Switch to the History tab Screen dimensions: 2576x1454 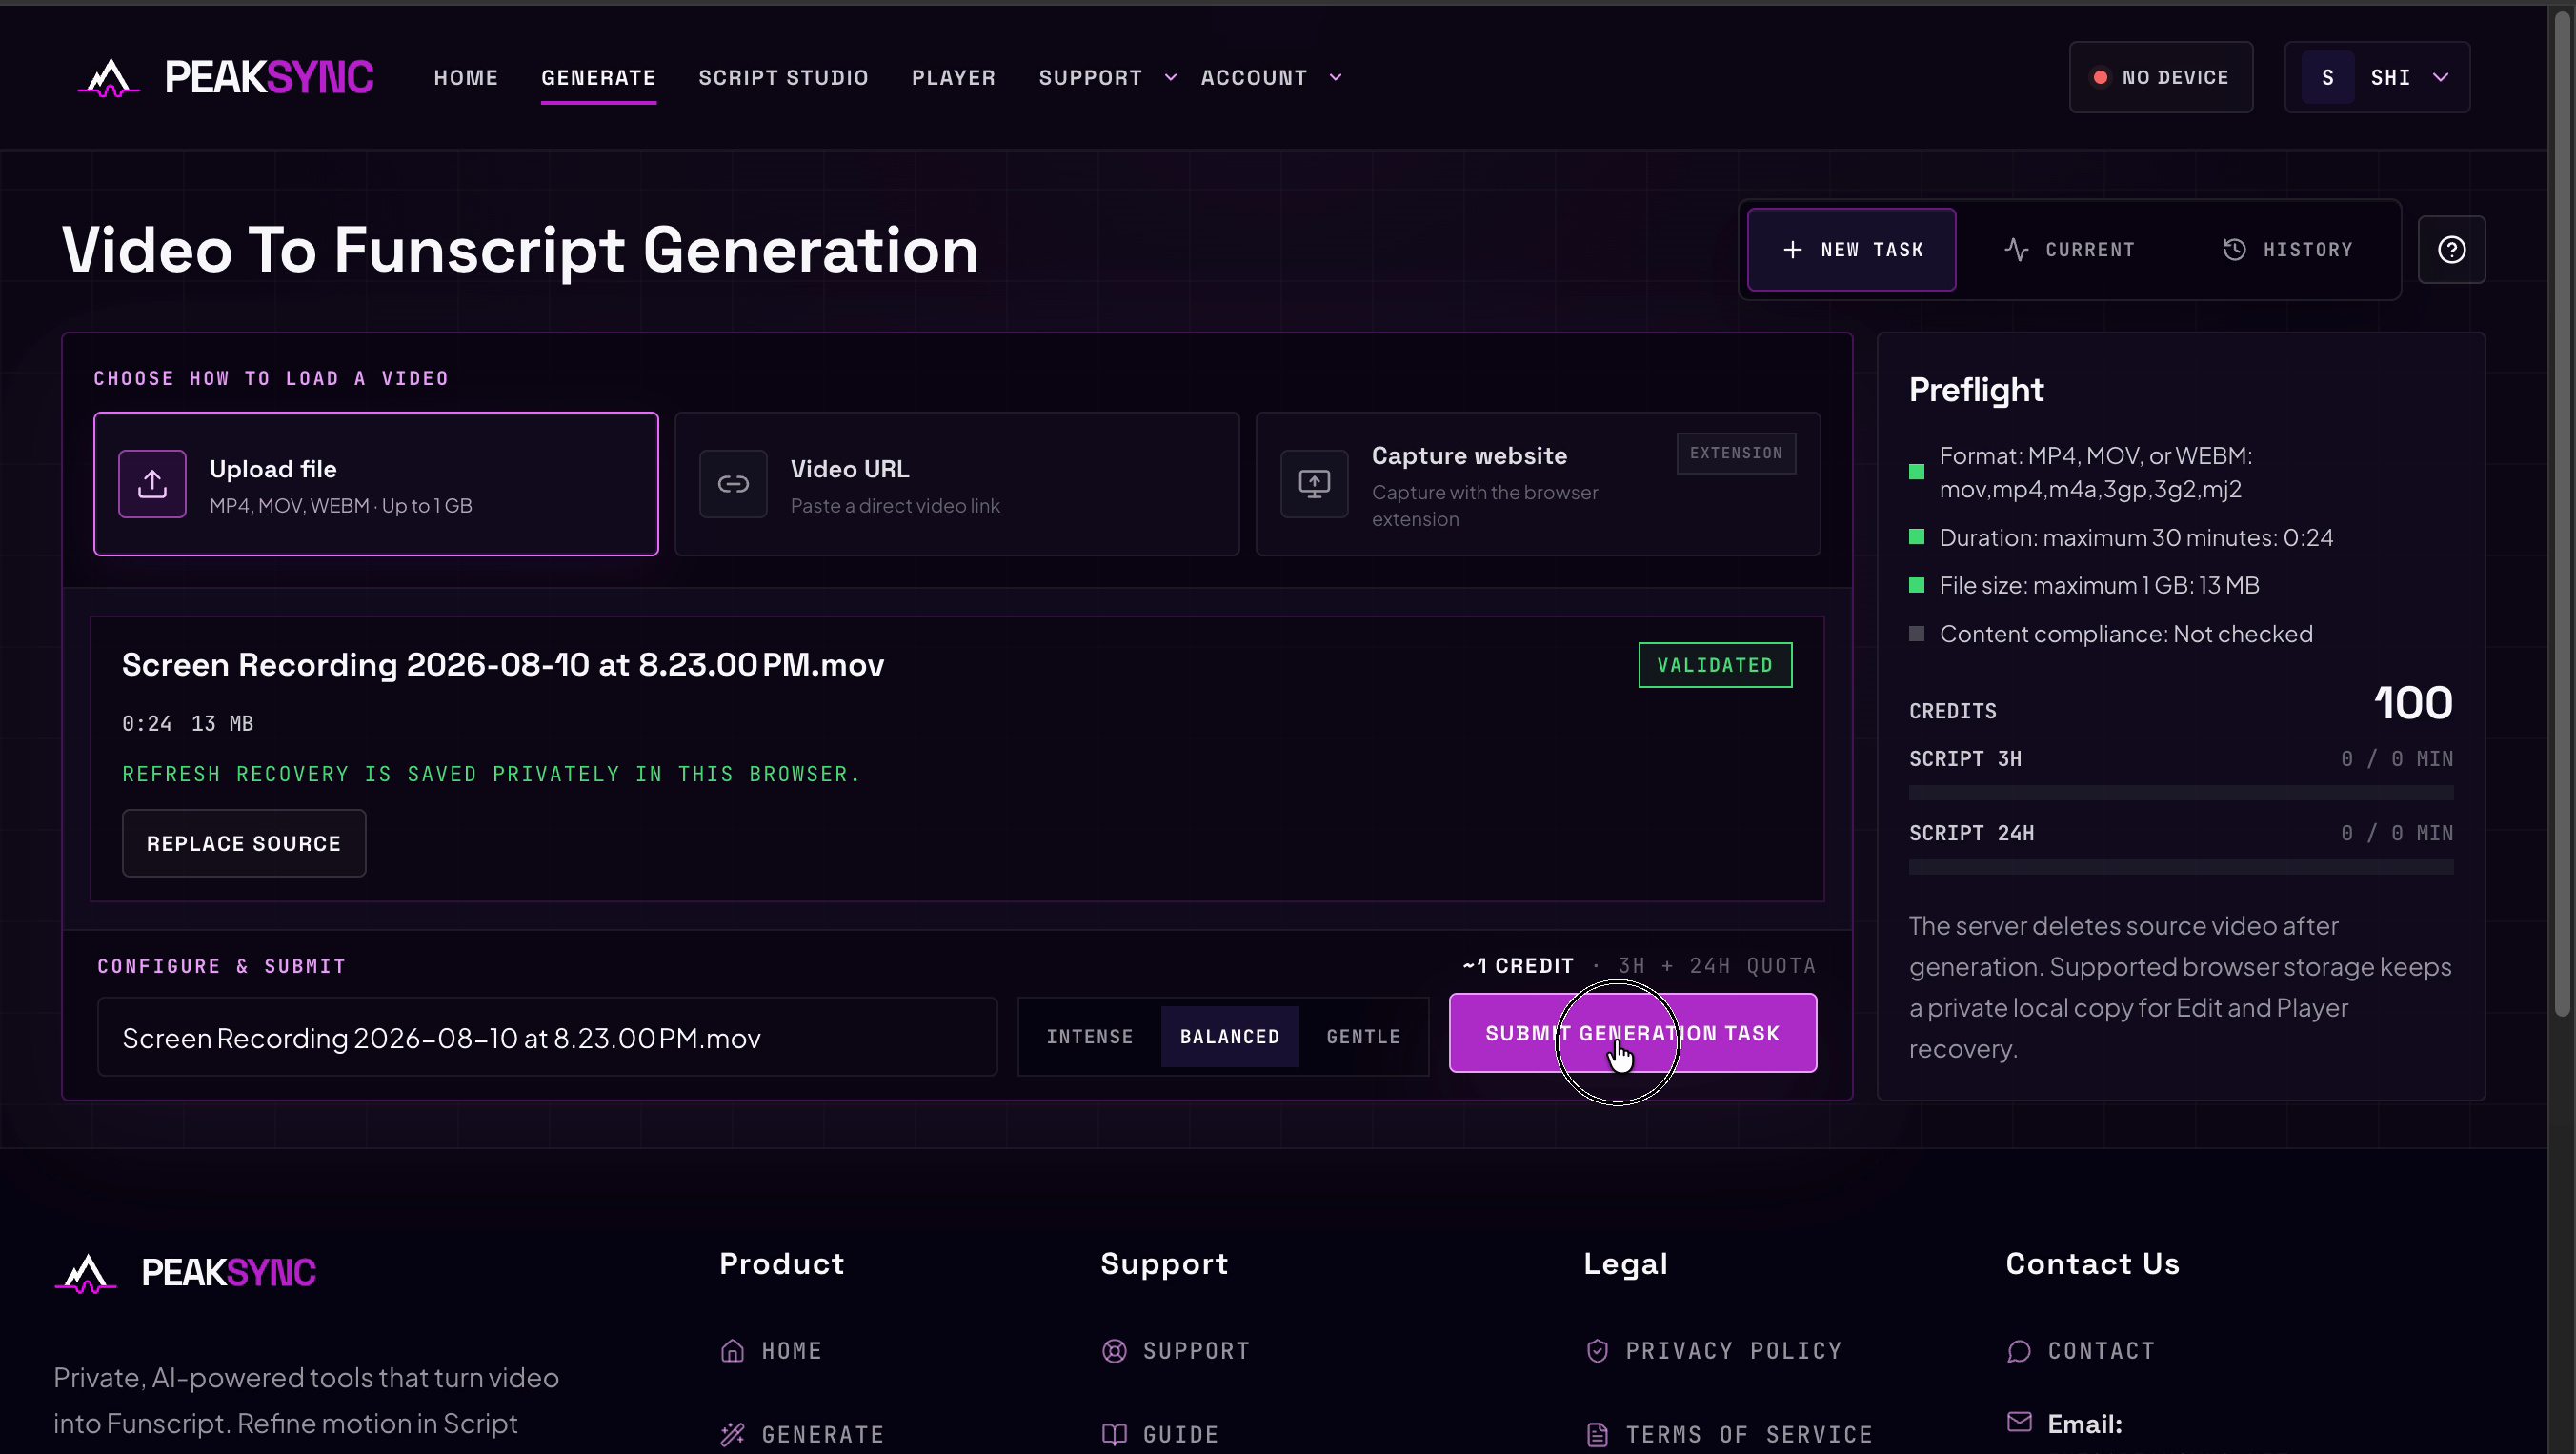(2287, 250)
